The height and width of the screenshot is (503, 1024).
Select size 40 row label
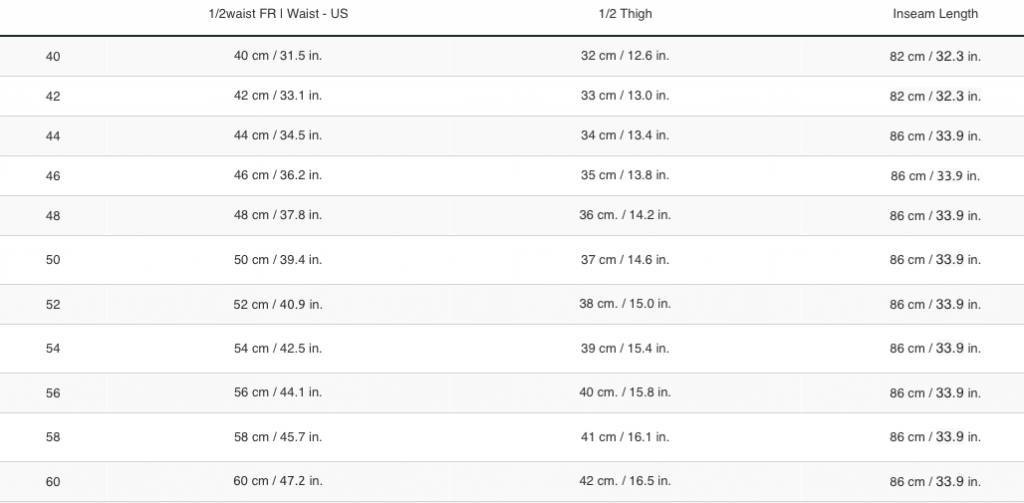click(53, 57)
